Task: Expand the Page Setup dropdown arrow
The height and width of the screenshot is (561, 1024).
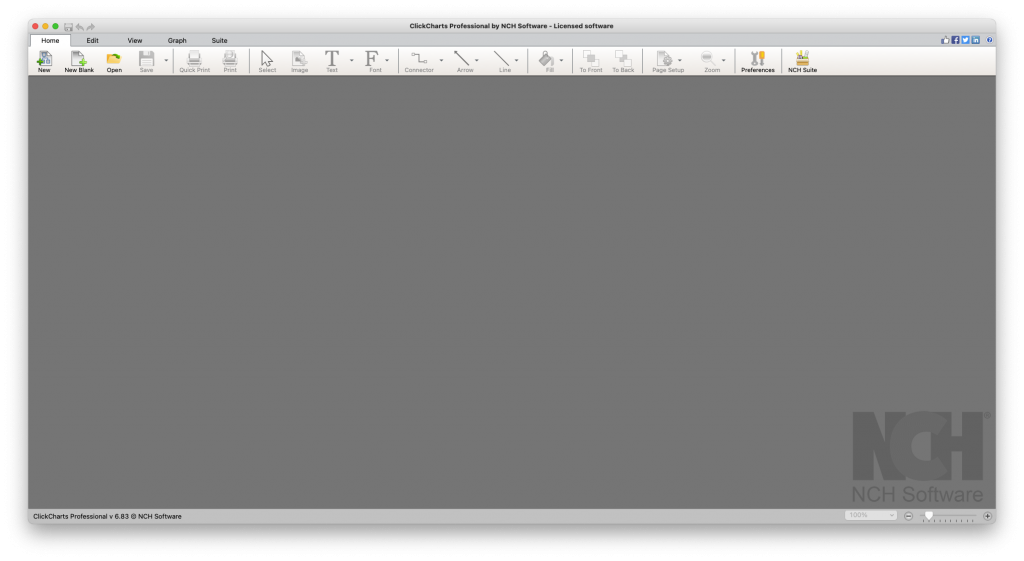Action: pos(680,61)
